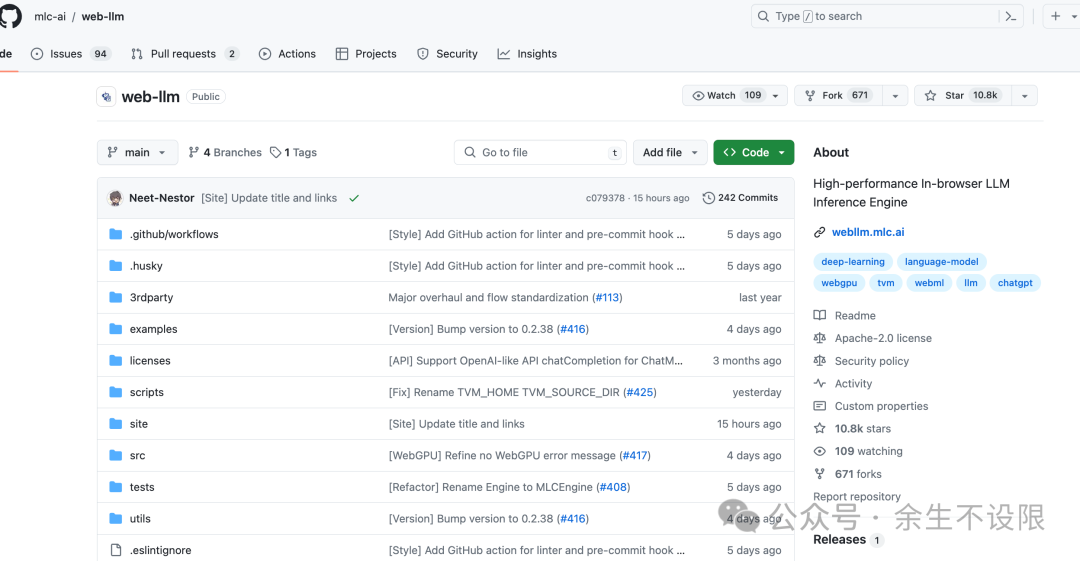Click the .eslintignore file icon
Viewport: 1080px width, 561px height.
(x=116, y=550)
